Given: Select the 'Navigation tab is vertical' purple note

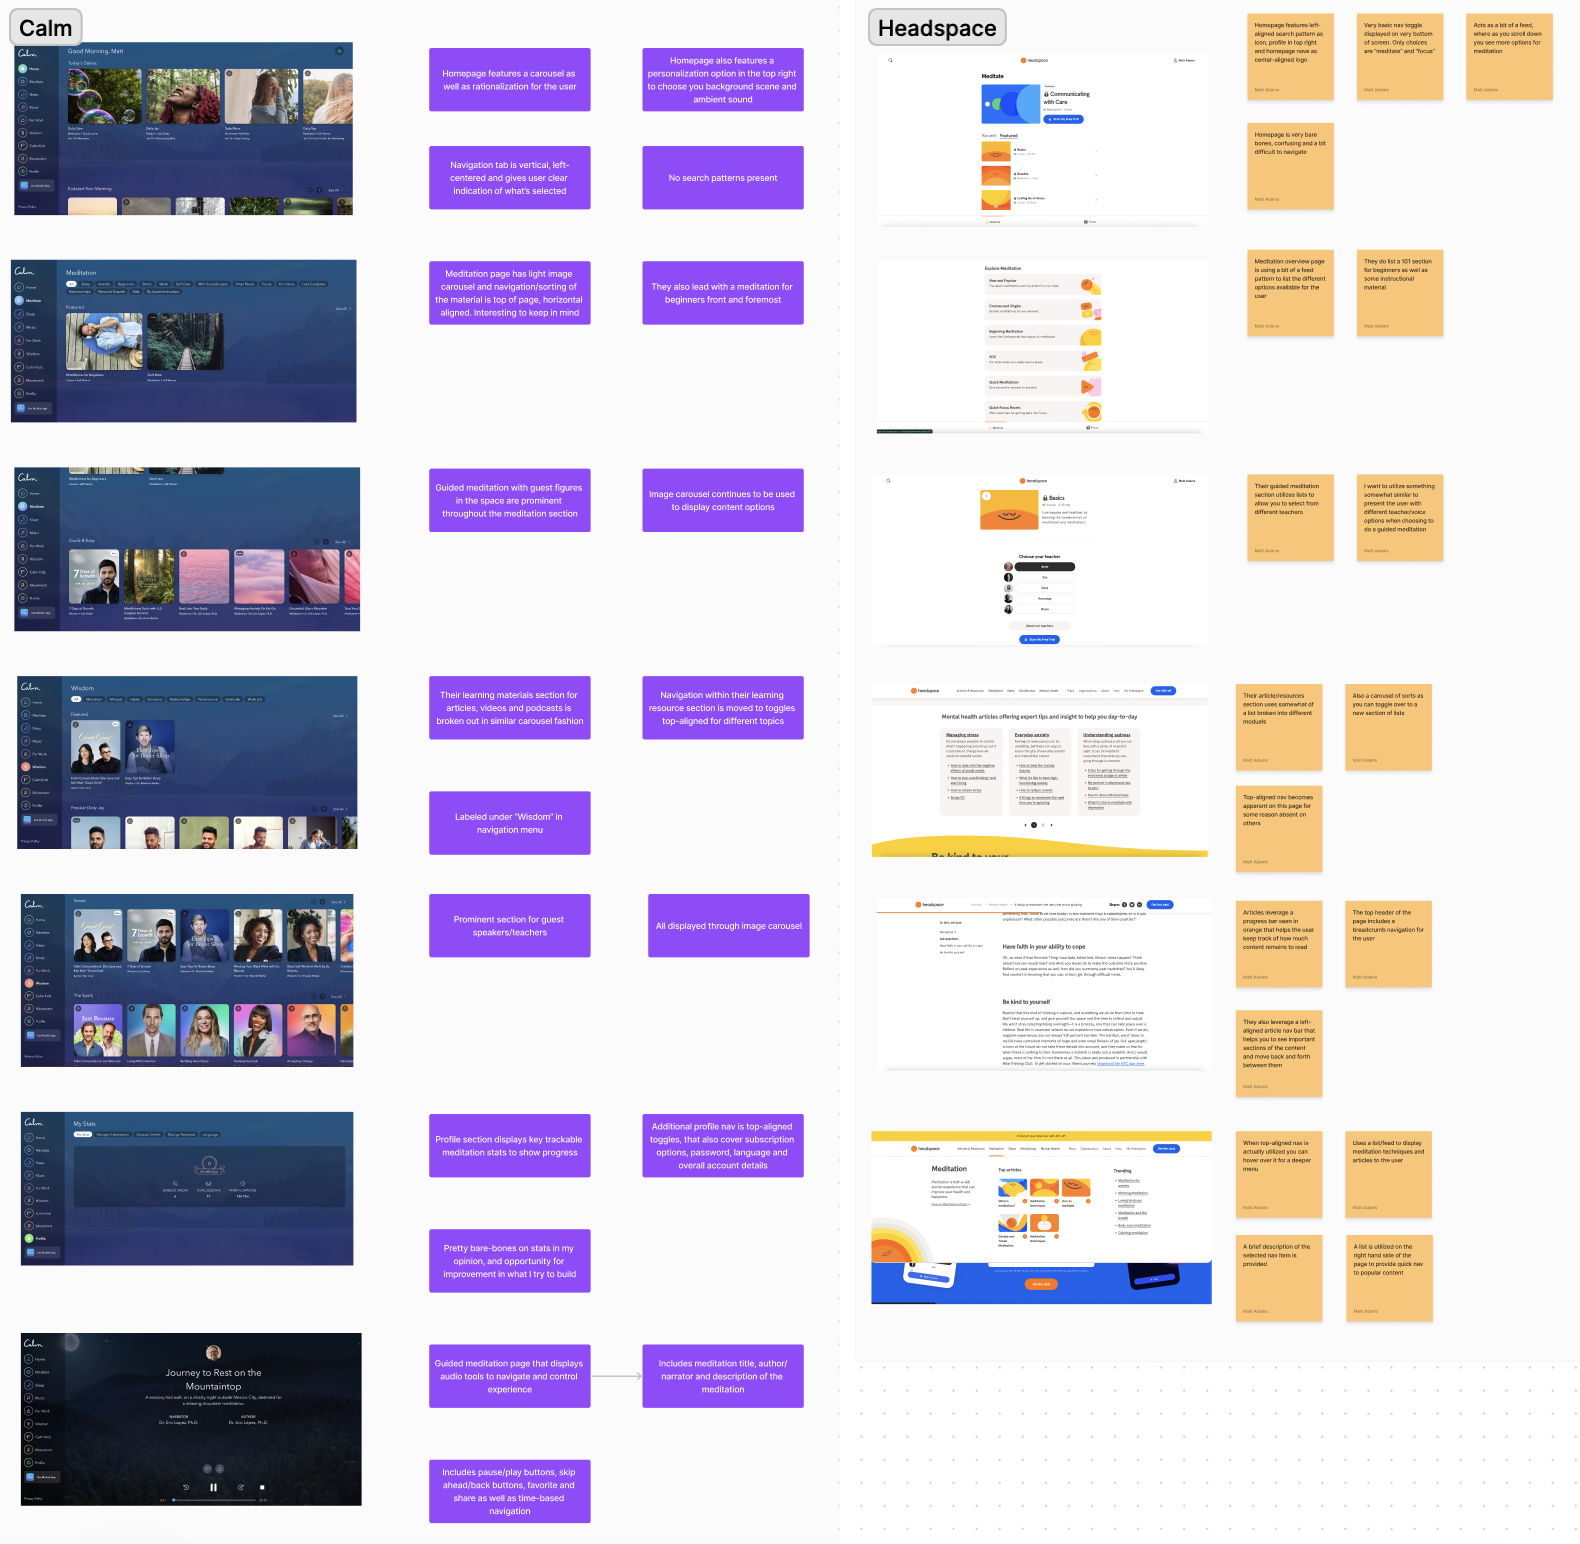Looking at the screenshot, I should [x=510, y=178].
